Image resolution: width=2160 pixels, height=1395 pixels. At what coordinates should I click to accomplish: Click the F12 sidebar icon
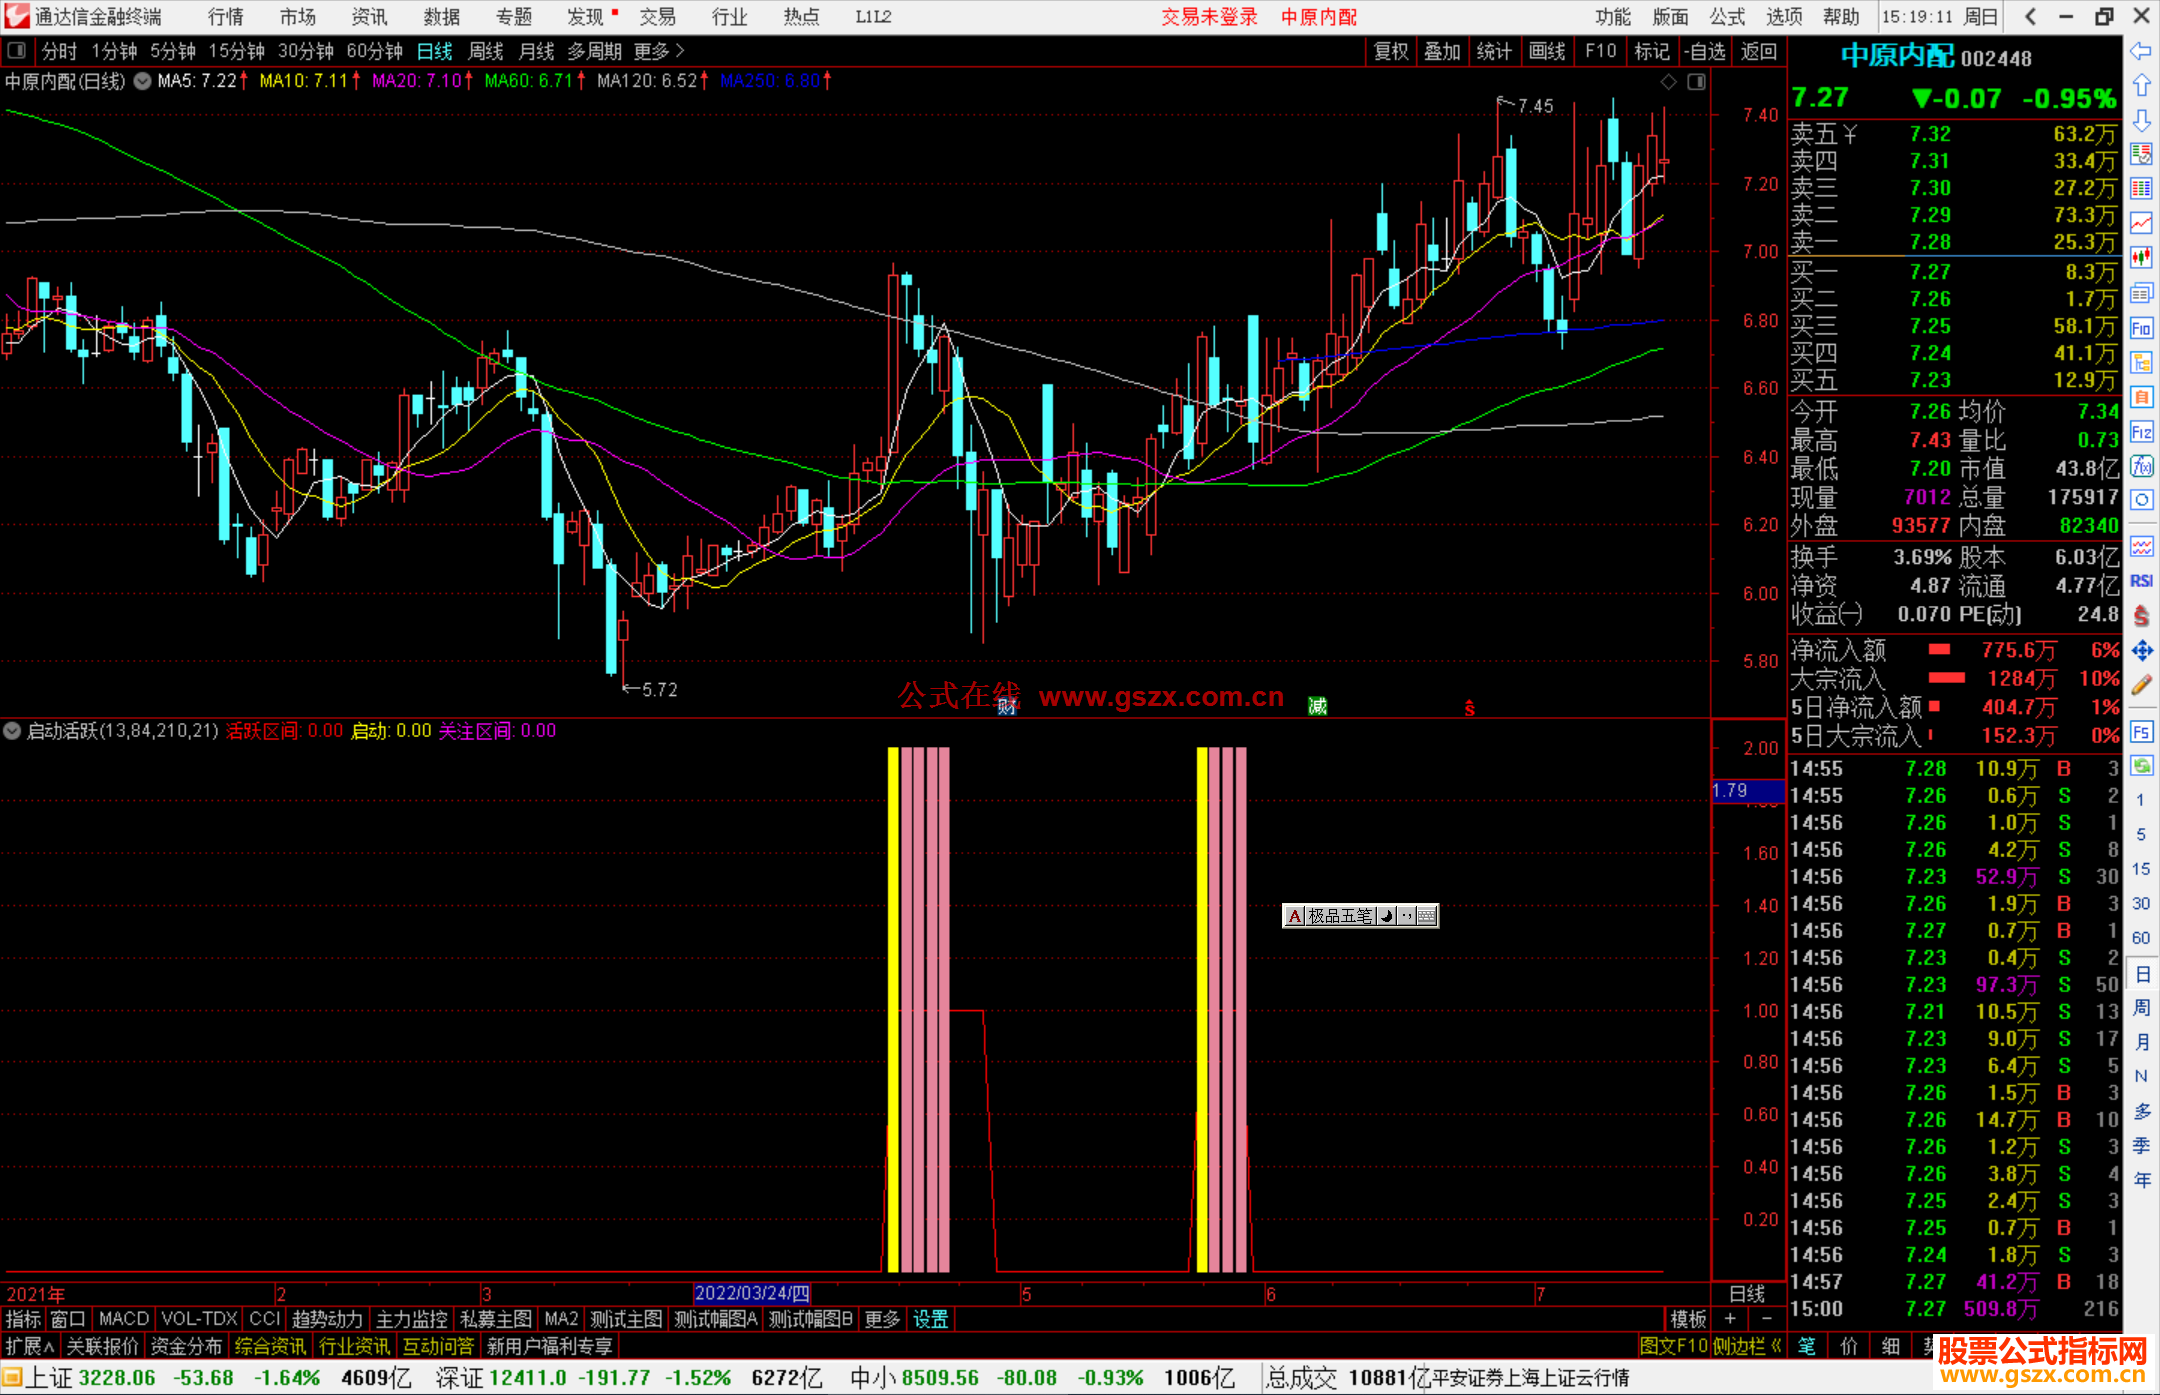(x=2141, y=432)
